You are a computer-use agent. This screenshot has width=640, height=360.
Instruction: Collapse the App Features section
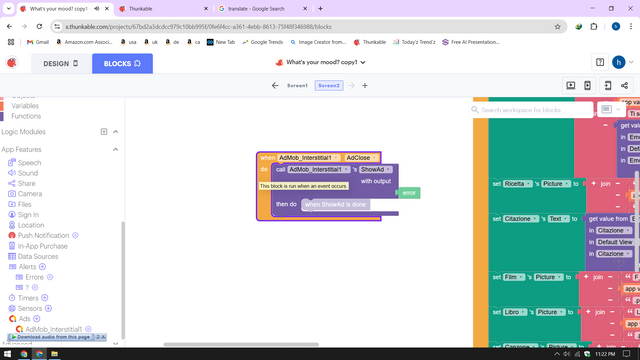tap(116, 149)
